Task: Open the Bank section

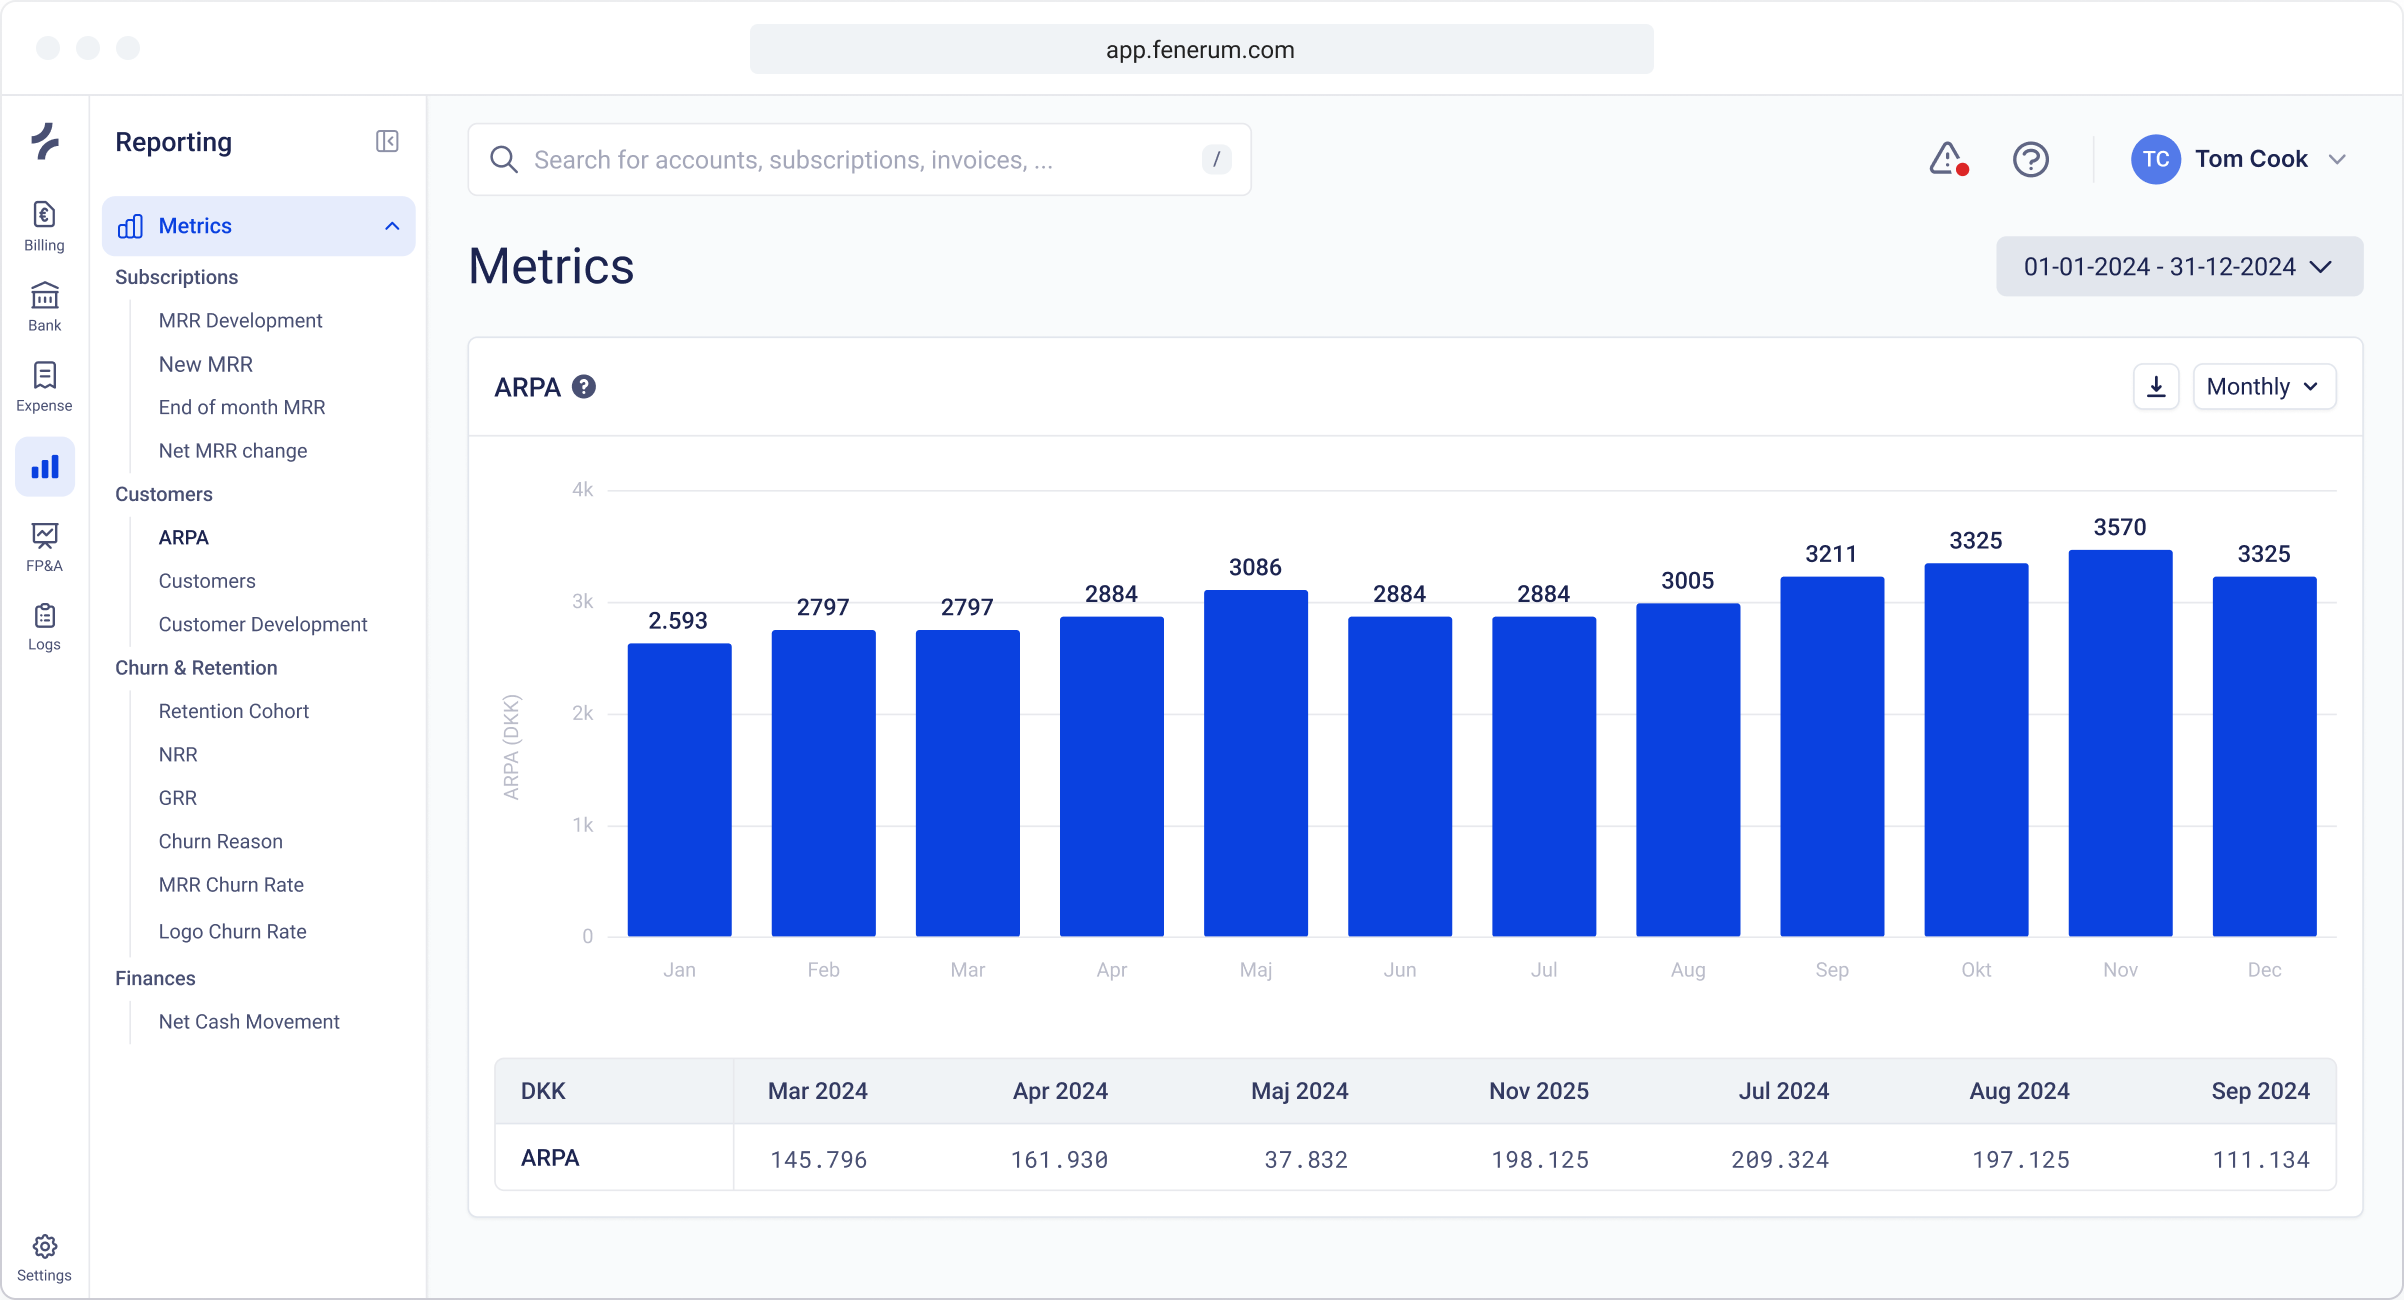Action: pyautogui.click(x=44, y=306)
